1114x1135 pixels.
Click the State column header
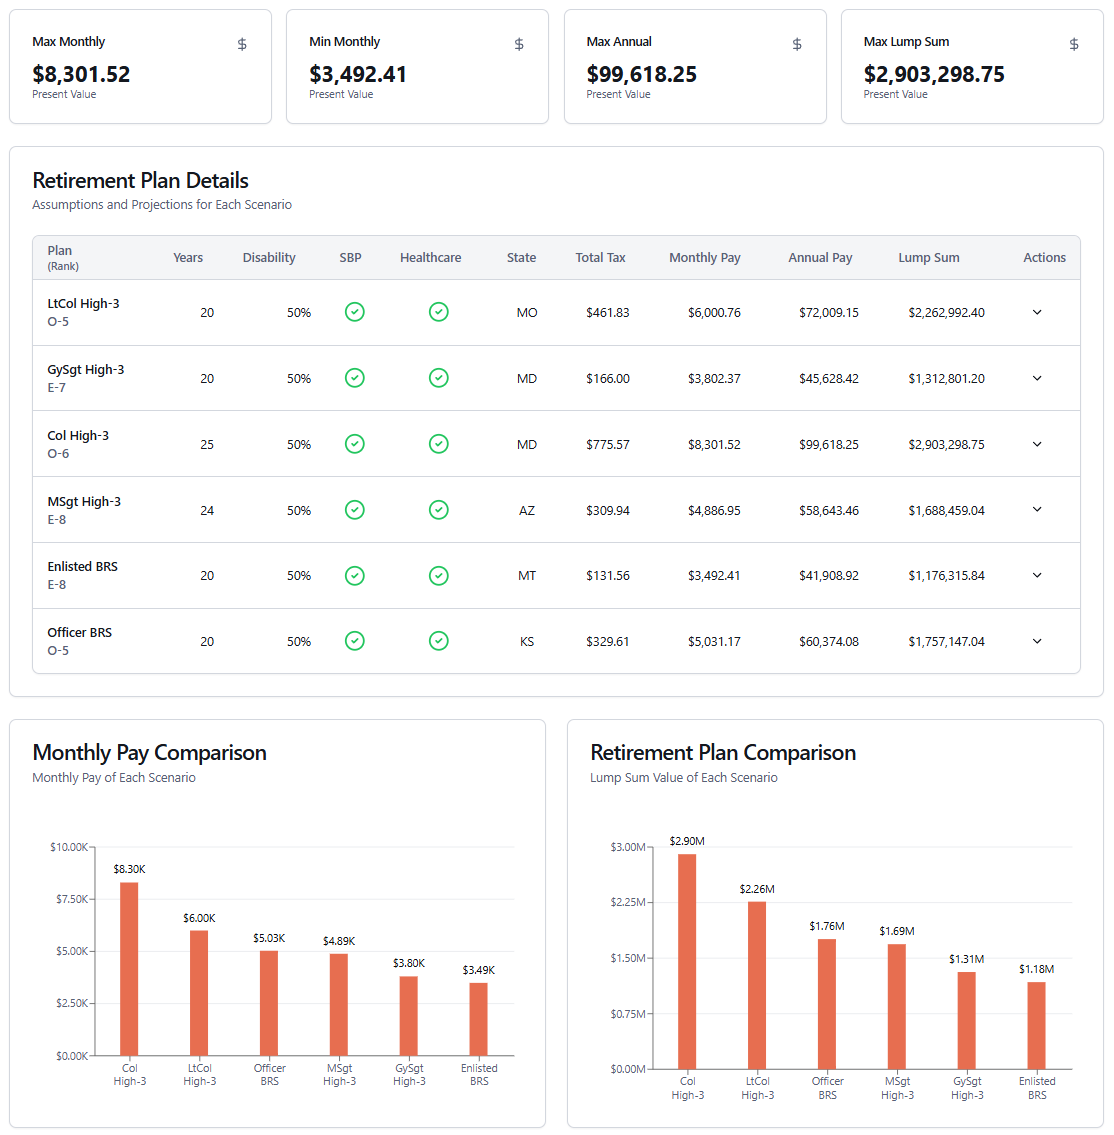point(521,258)
